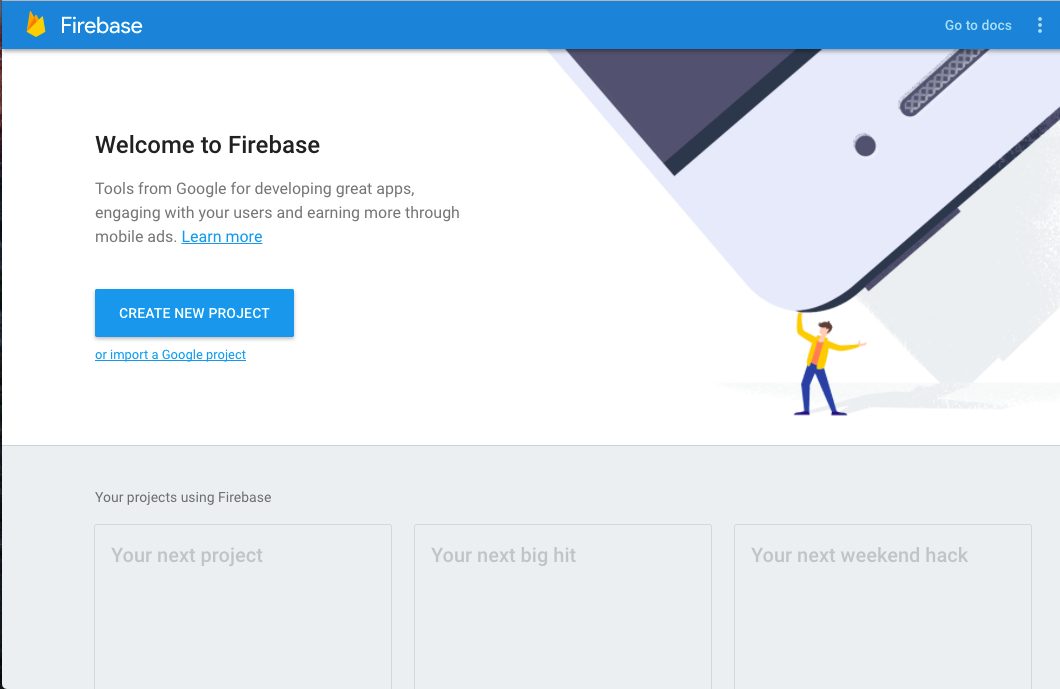Screen dimensions: 1060x689
Task: Select 'or import a Google project' link
Action: 170,354
